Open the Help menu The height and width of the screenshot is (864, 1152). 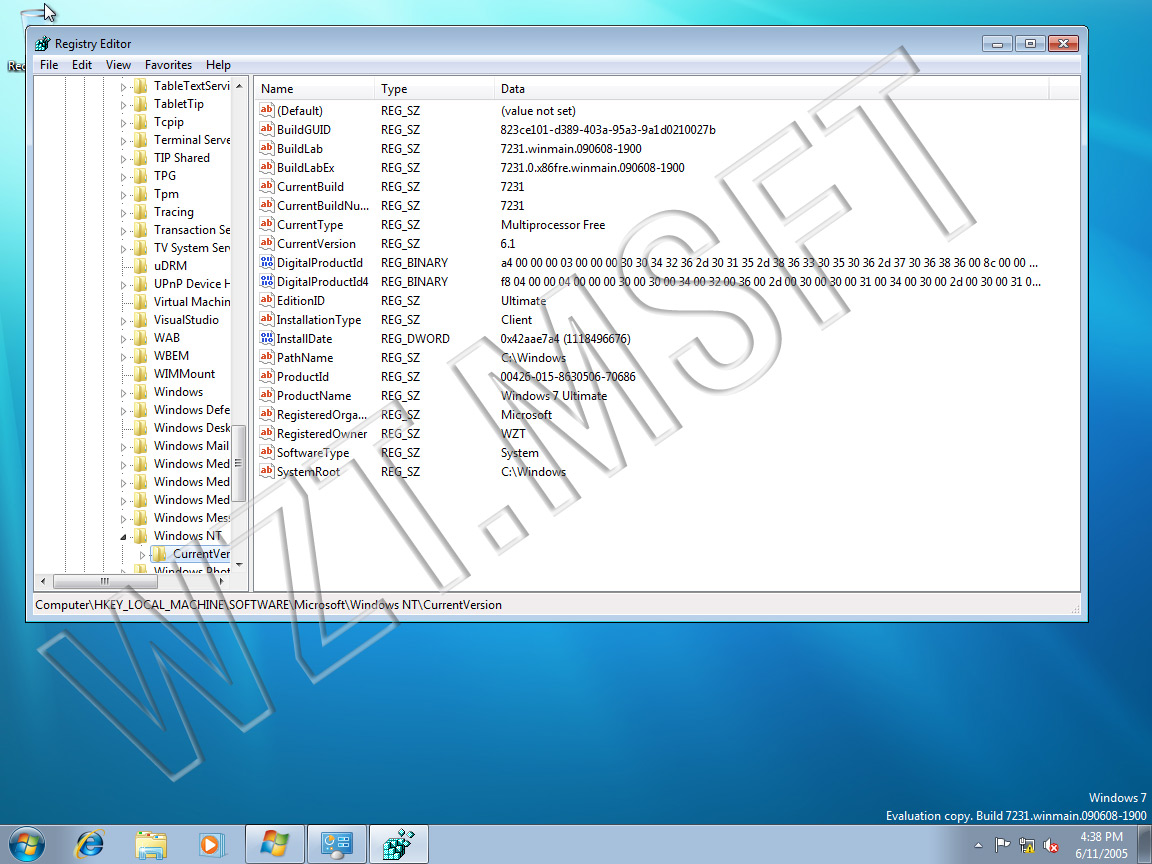pos(218,65)
